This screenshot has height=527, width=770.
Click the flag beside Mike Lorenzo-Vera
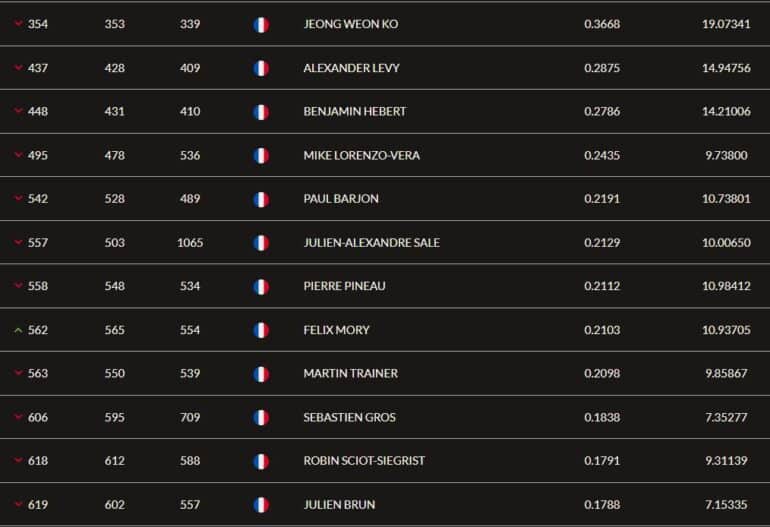[261, 155]
